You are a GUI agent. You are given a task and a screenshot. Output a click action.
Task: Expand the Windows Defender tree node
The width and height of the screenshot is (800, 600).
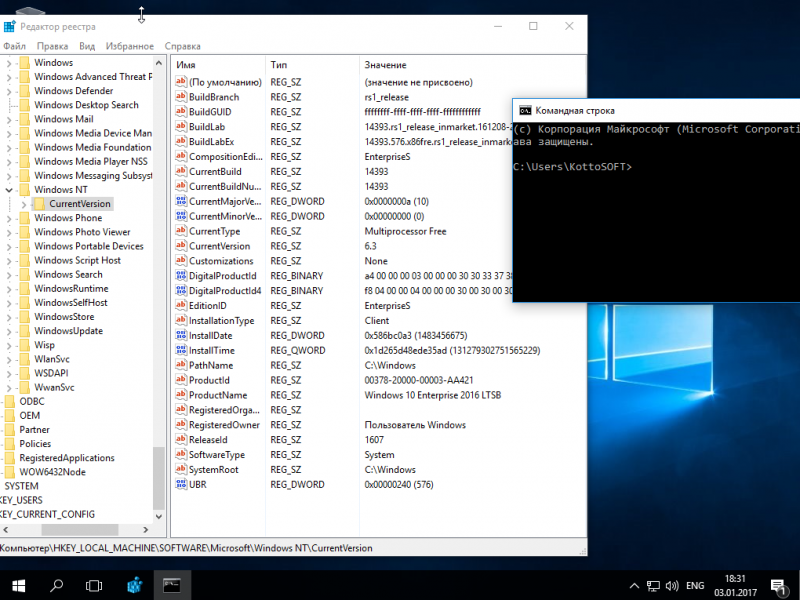(x=9, y=91)
